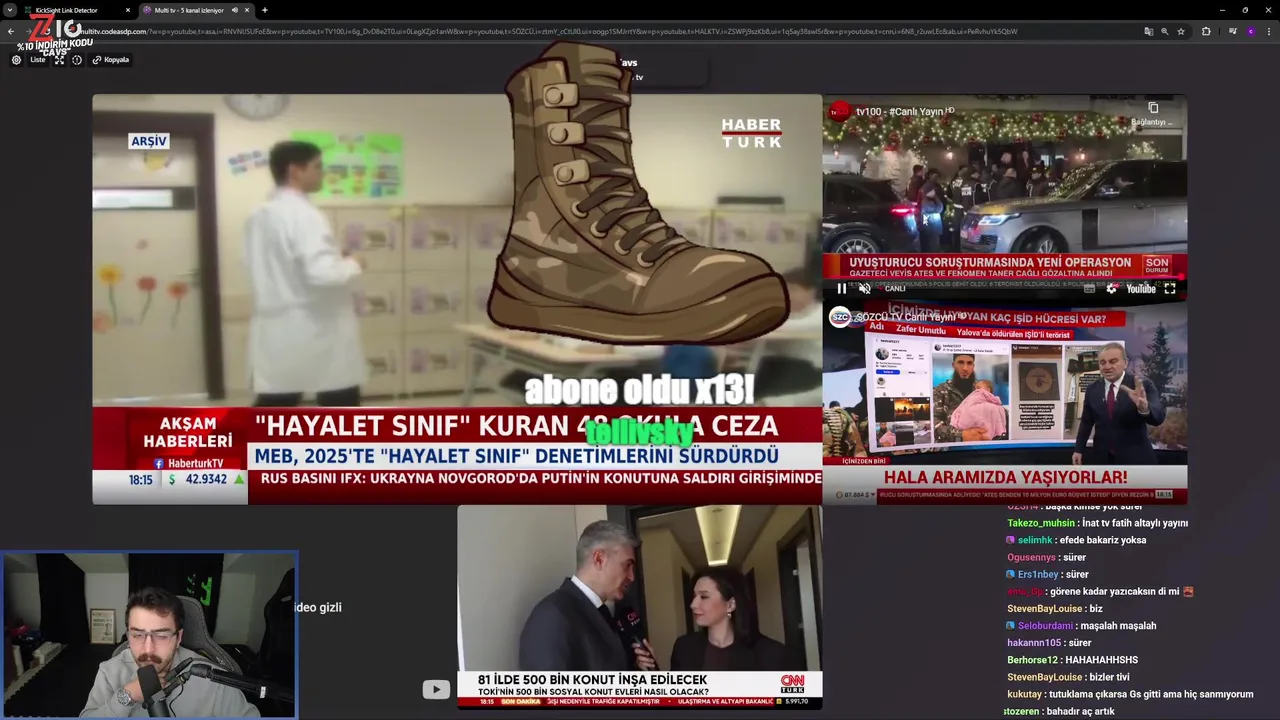The height and width of the screenshot is (720, 1280).
Task: Go back with the browser back arrow
Action: [x=10, y=31]
